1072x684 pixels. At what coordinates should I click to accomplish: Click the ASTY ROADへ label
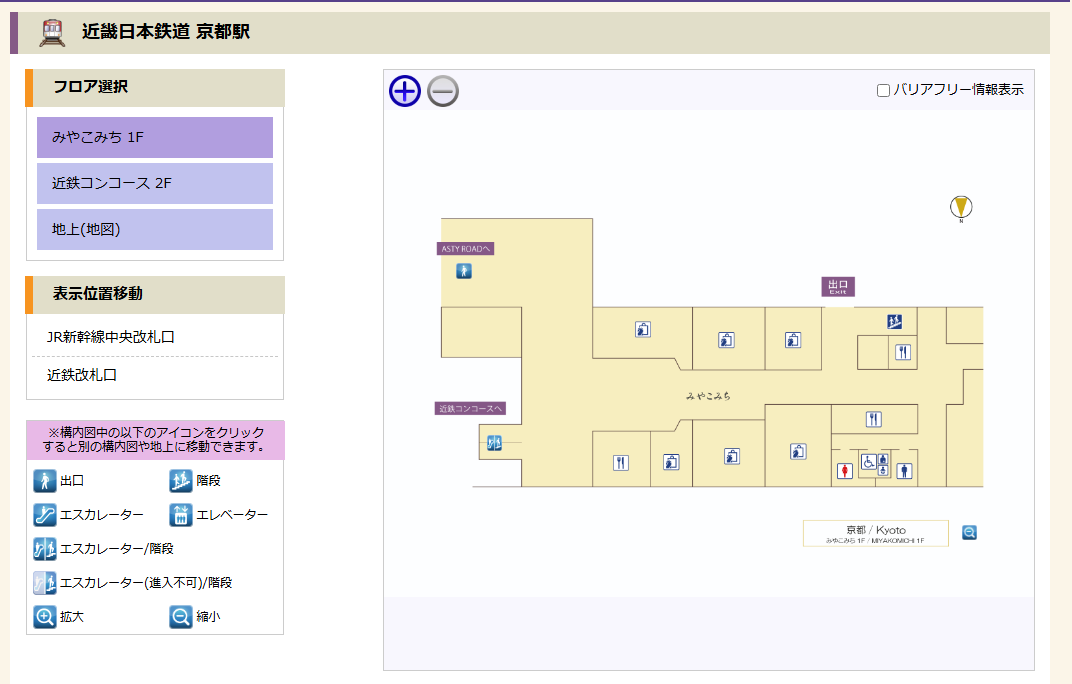click(x=466, y=249)
